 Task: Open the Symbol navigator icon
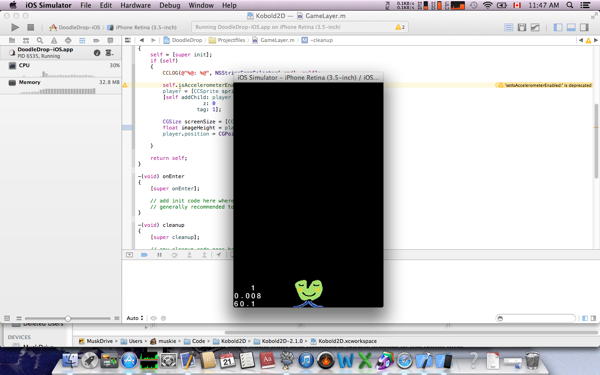click(x=26, y=40)
